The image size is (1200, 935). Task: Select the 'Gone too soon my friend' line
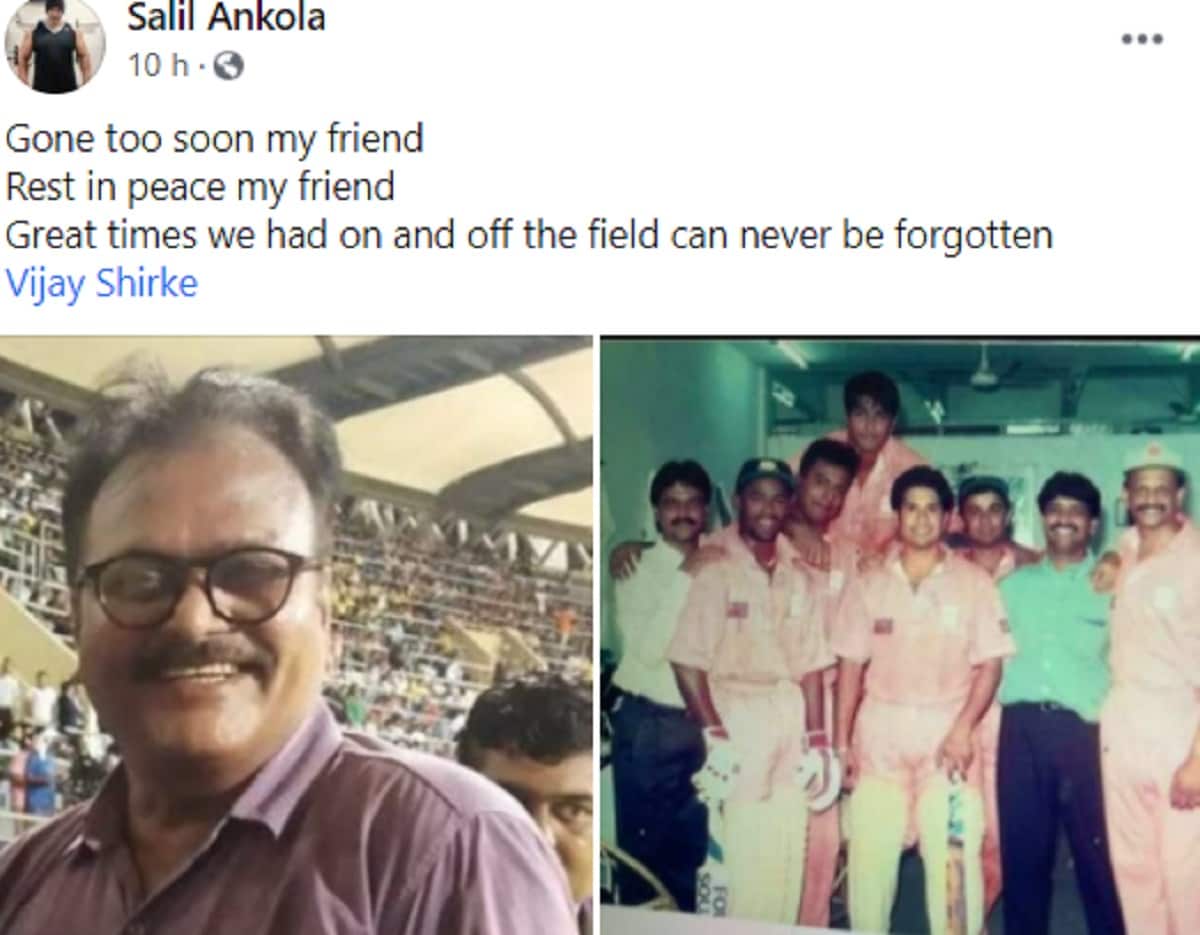[x=214, y=138]
